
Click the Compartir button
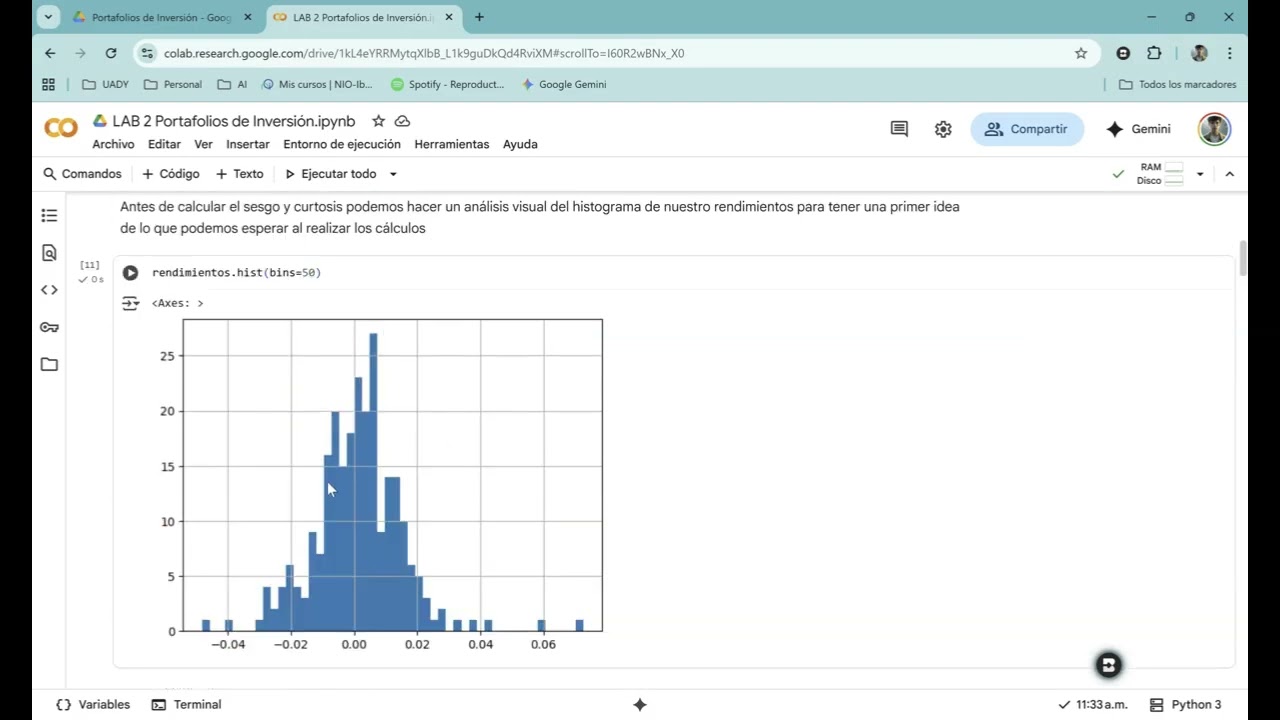pos(1026,129)
